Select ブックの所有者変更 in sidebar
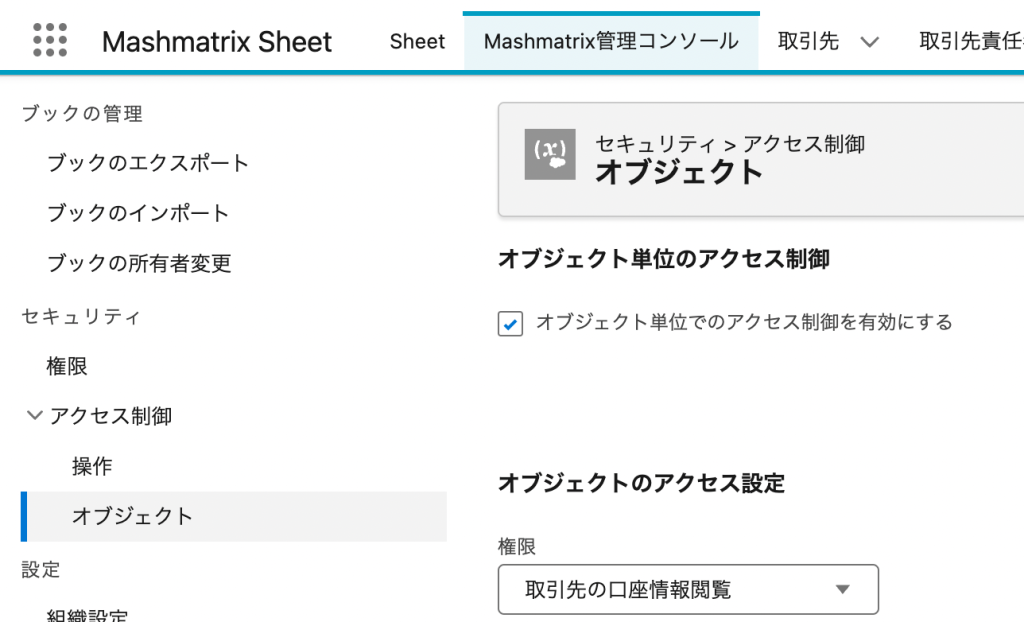The width and height of the screenshot is (1024, 622). click(139, 263)
